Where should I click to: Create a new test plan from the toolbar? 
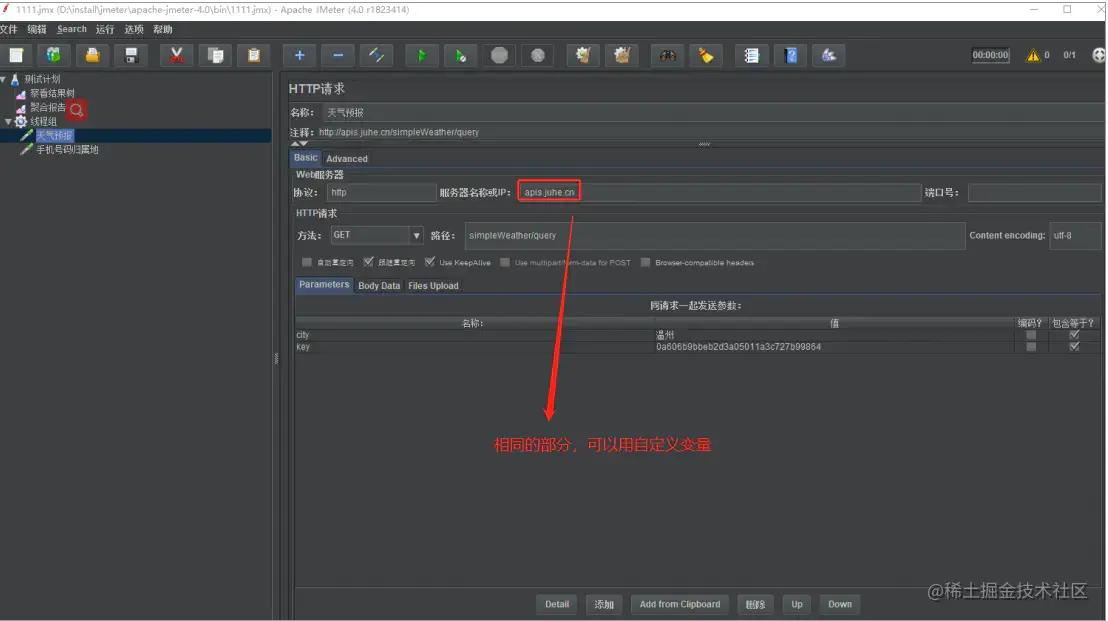point(16,55)
